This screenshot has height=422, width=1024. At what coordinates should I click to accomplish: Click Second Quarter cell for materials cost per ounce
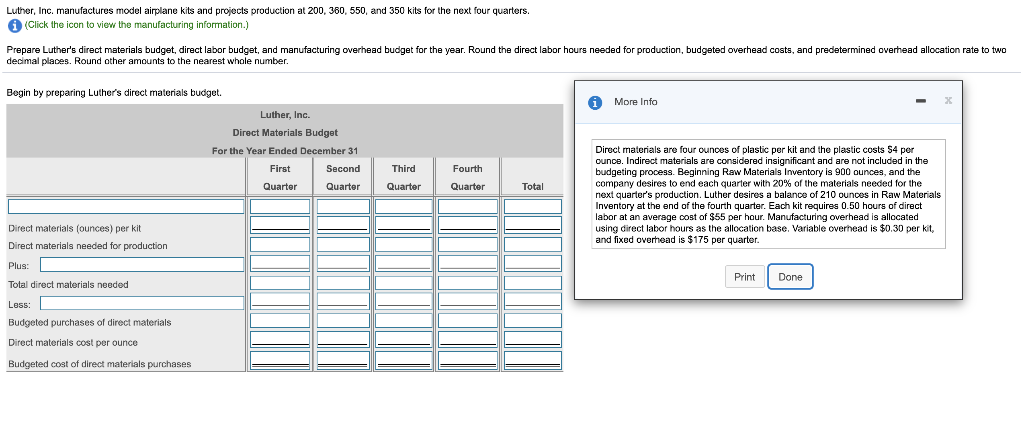click(343, 340)
